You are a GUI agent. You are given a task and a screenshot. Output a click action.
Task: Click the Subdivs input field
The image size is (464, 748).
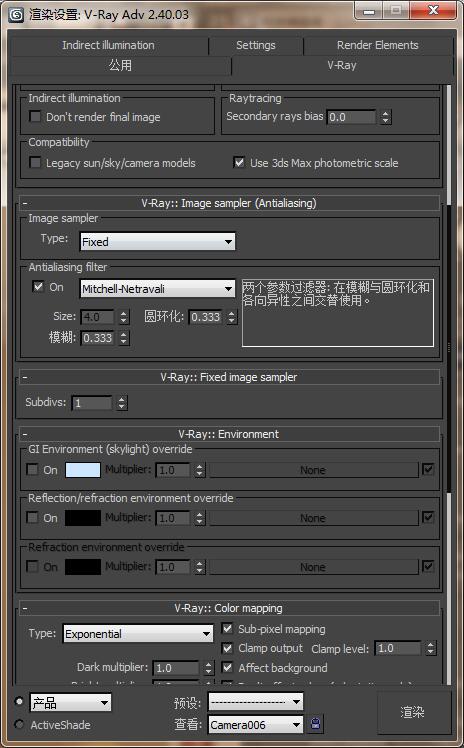point(92,403)
